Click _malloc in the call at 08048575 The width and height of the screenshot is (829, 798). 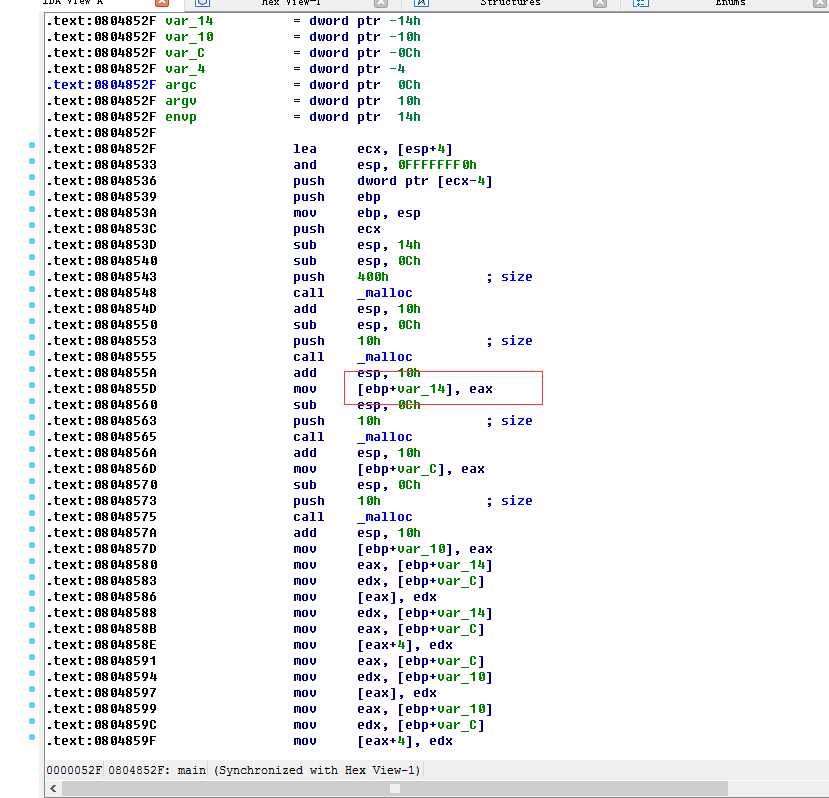[385, 517]
